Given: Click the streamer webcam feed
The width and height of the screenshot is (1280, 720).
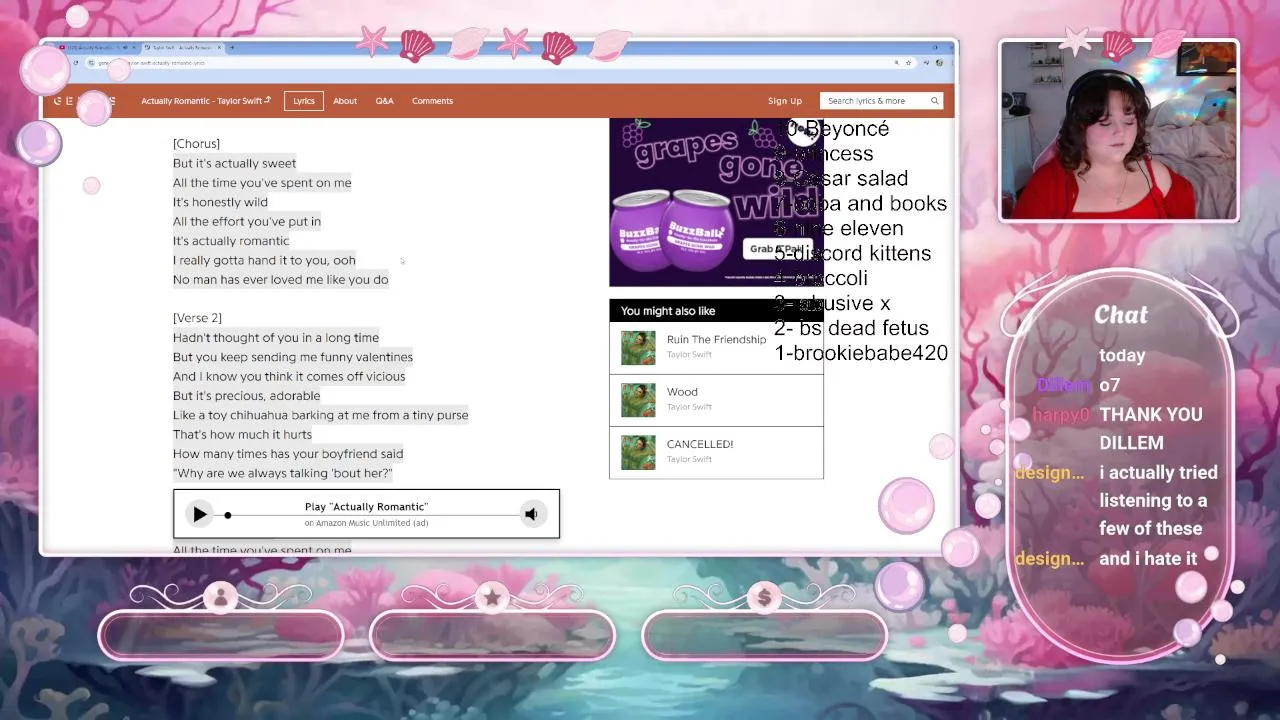Looking at the screenshot, I should [1119, 131].
